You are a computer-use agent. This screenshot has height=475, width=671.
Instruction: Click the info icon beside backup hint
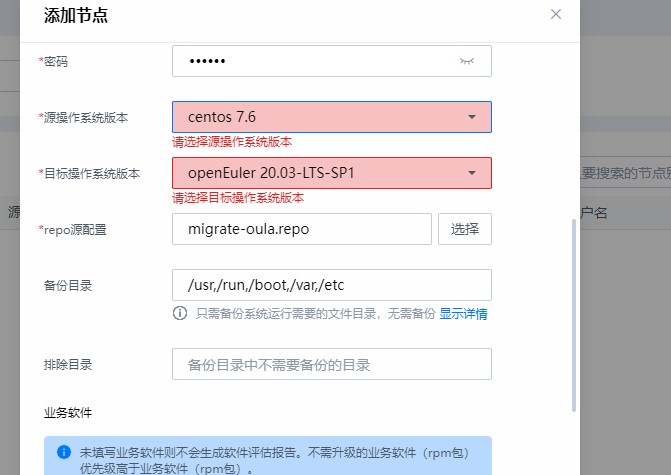(x=180, y=313)
